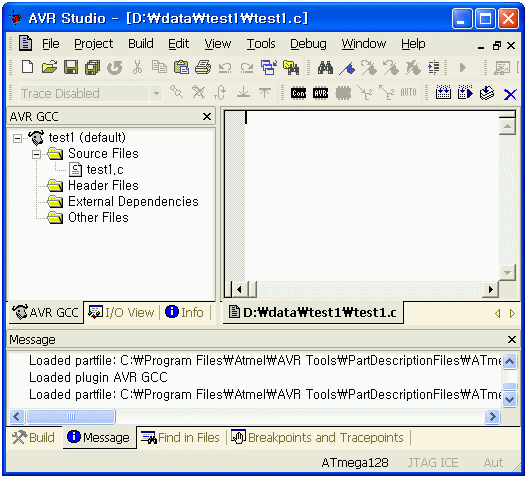Open the Tools menu
Screen dimensions: 527x478
click(261, 44)
